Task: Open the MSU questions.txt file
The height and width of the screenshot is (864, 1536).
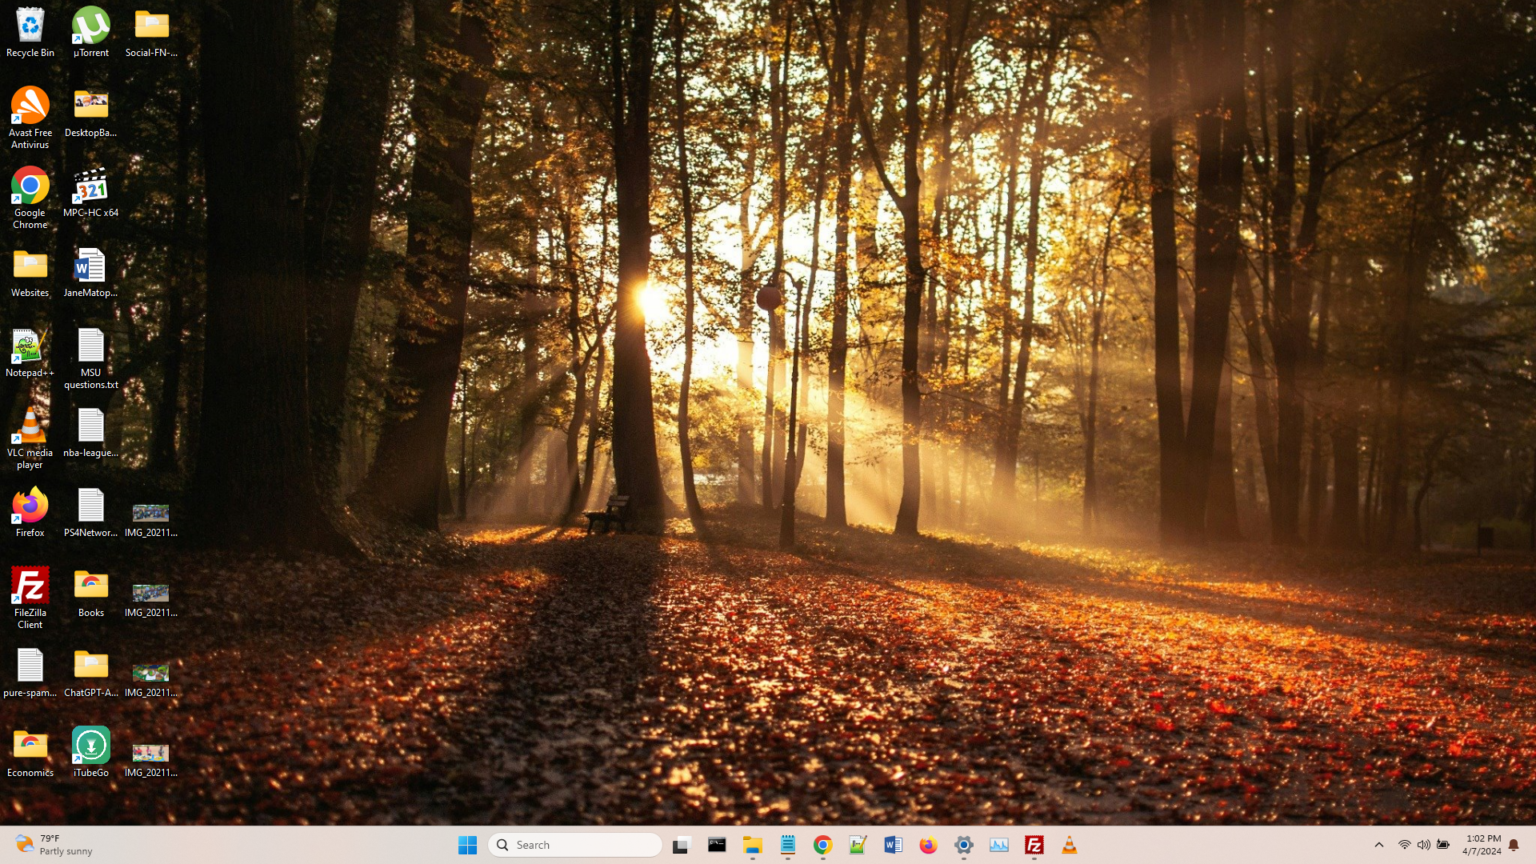Action: click(90, 347)
